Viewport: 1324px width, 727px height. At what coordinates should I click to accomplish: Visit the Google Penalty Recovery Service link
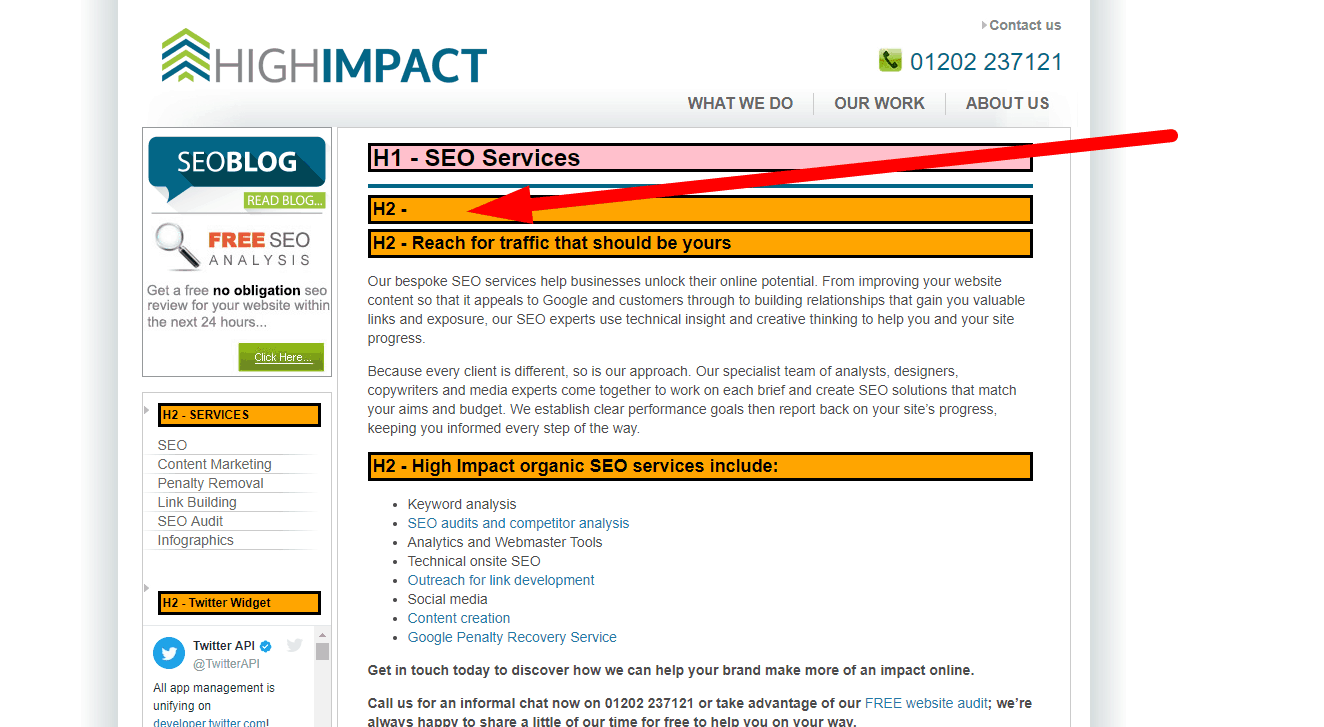pyautogui.click(x=511, y=636)
